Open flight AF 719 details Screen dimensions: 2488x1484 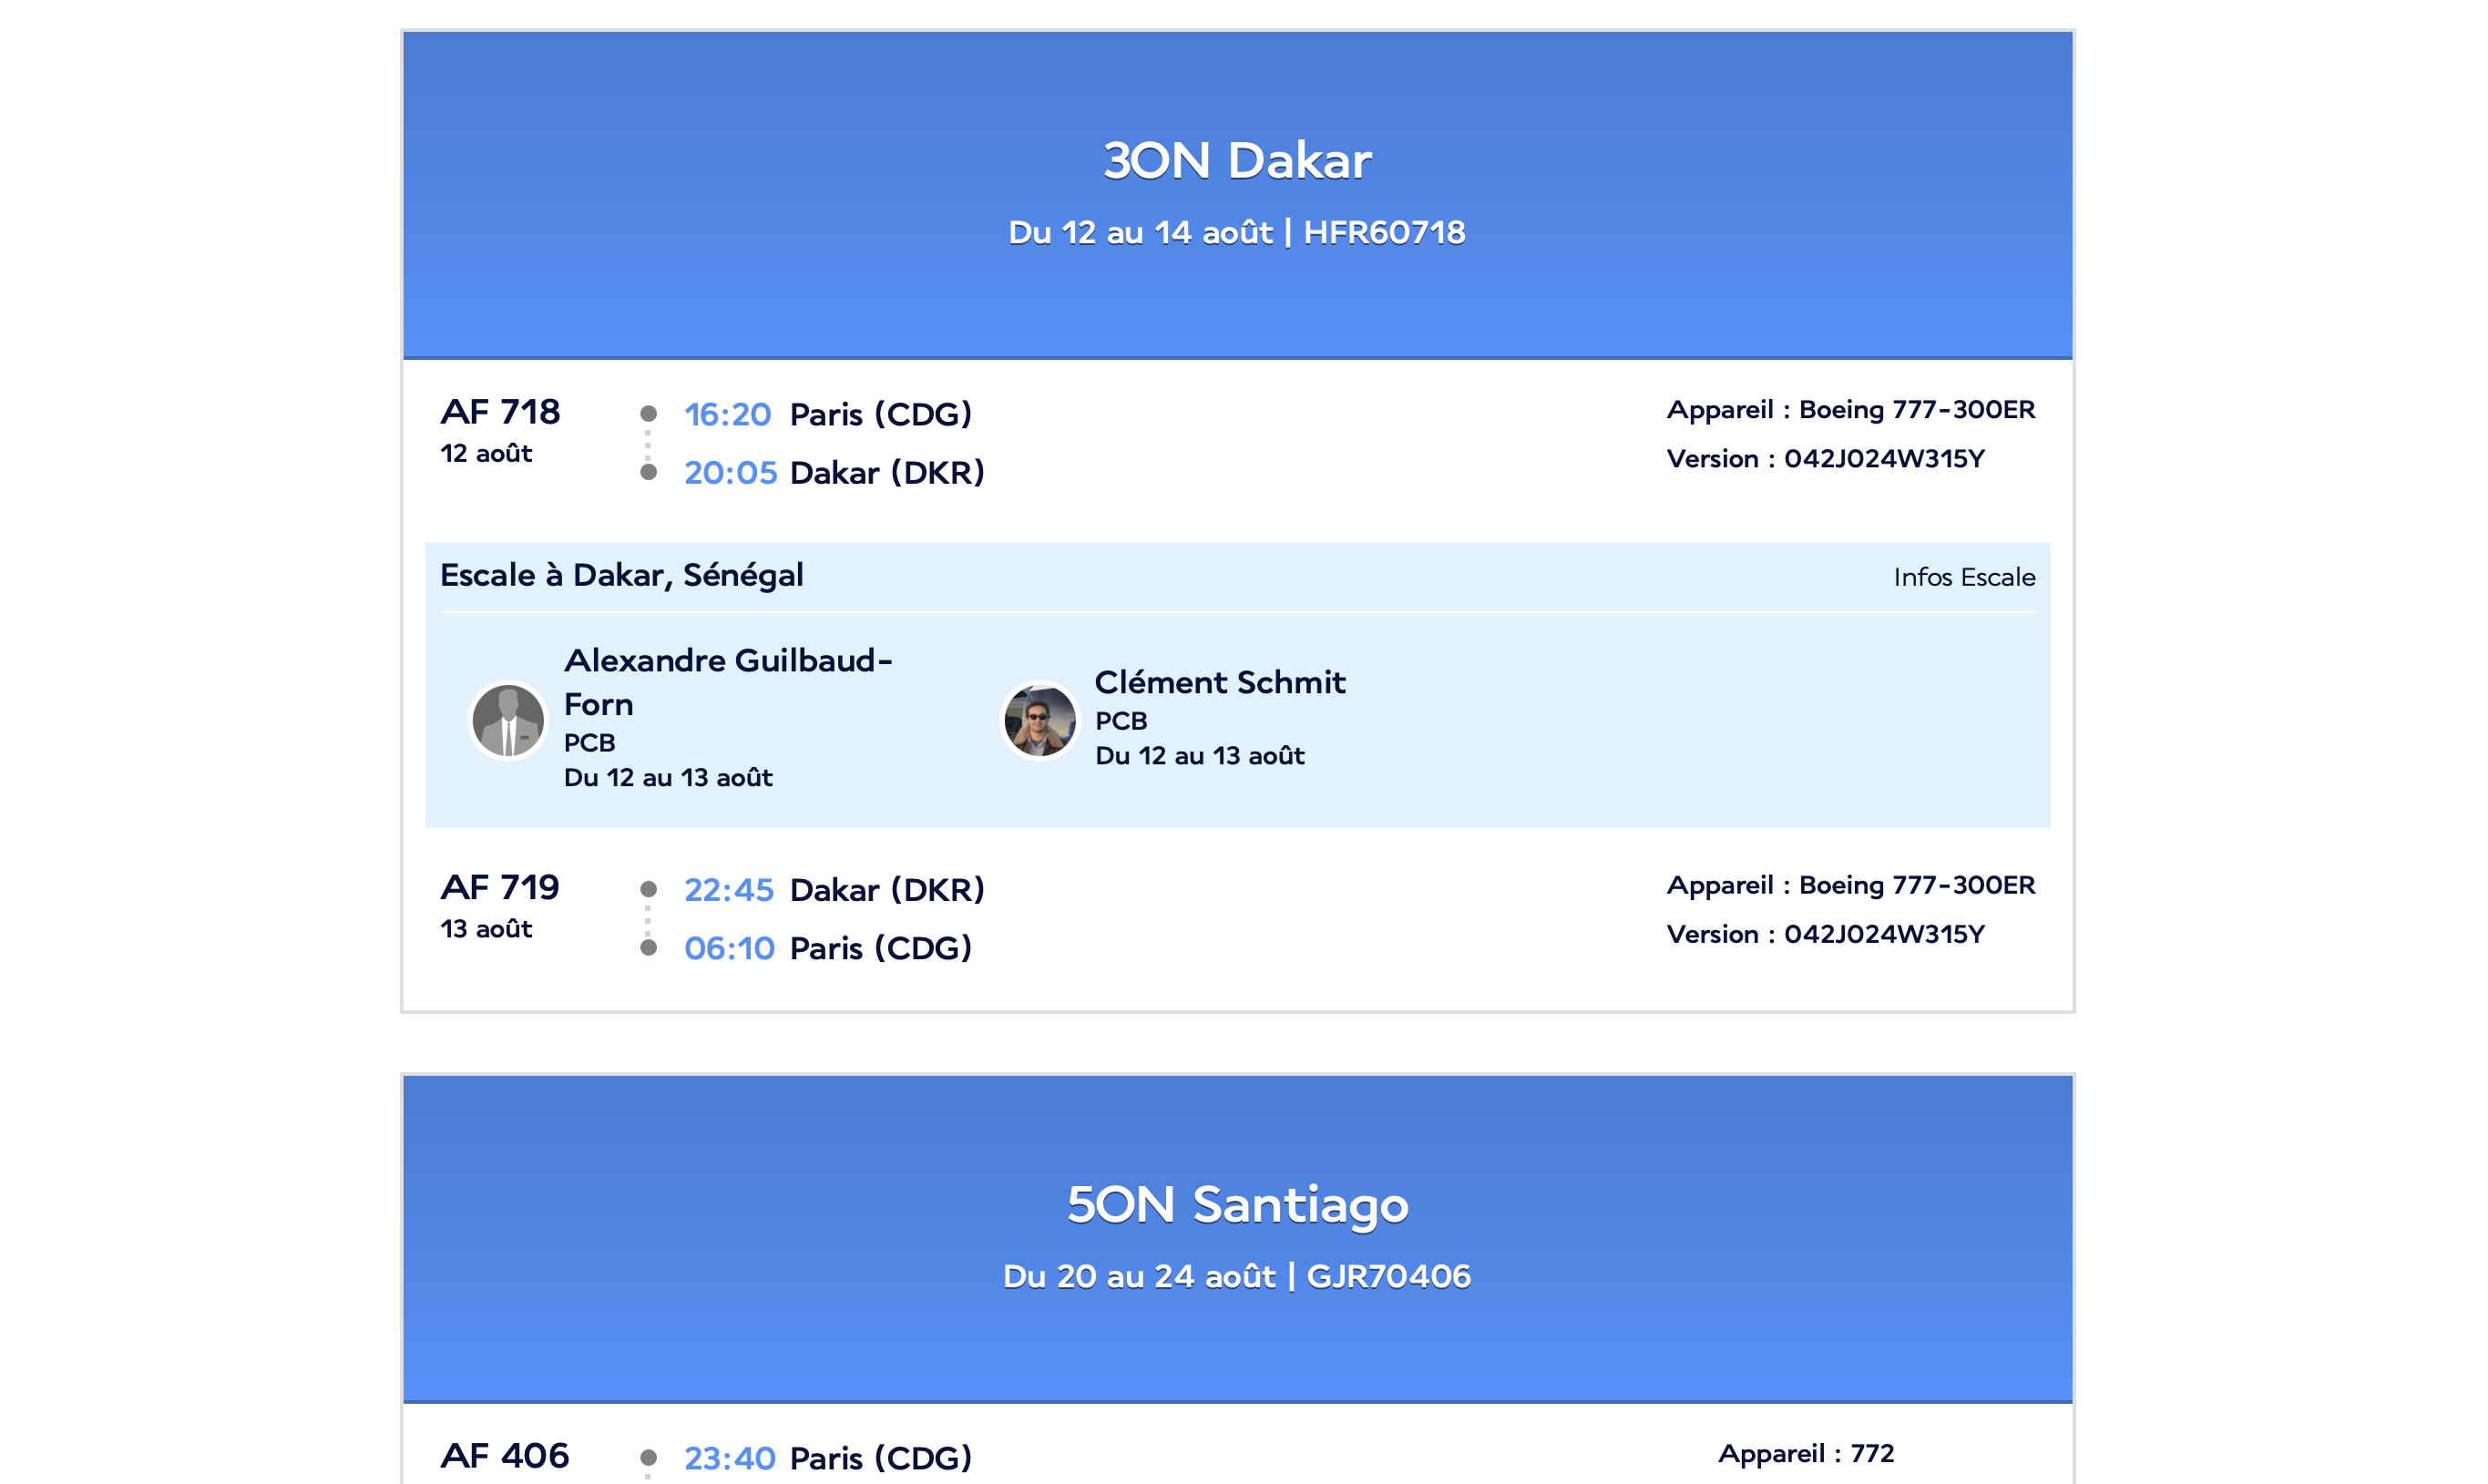click(x=502, y=887)
